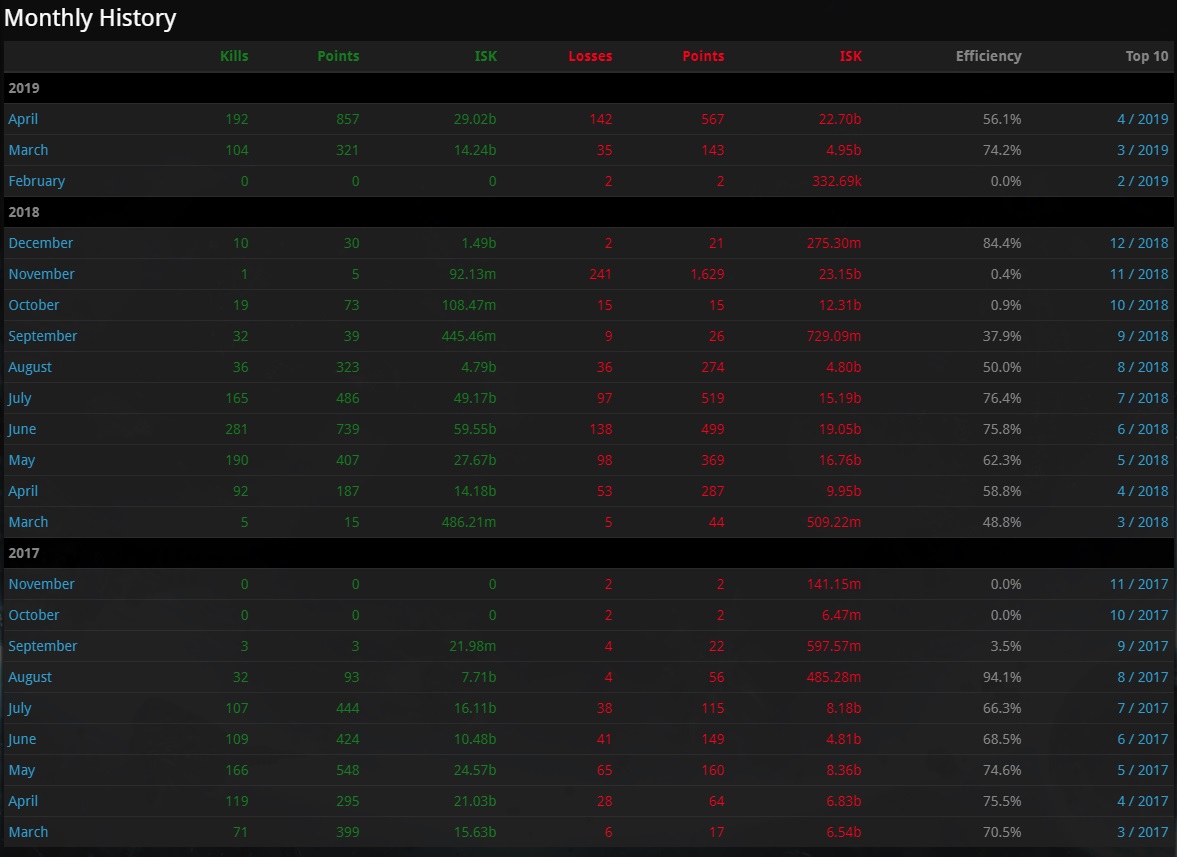Image resolution: width=1177 pixels, height=857 pixels.
Task: Click the March 2019 month link
Action: coord(28,150)
